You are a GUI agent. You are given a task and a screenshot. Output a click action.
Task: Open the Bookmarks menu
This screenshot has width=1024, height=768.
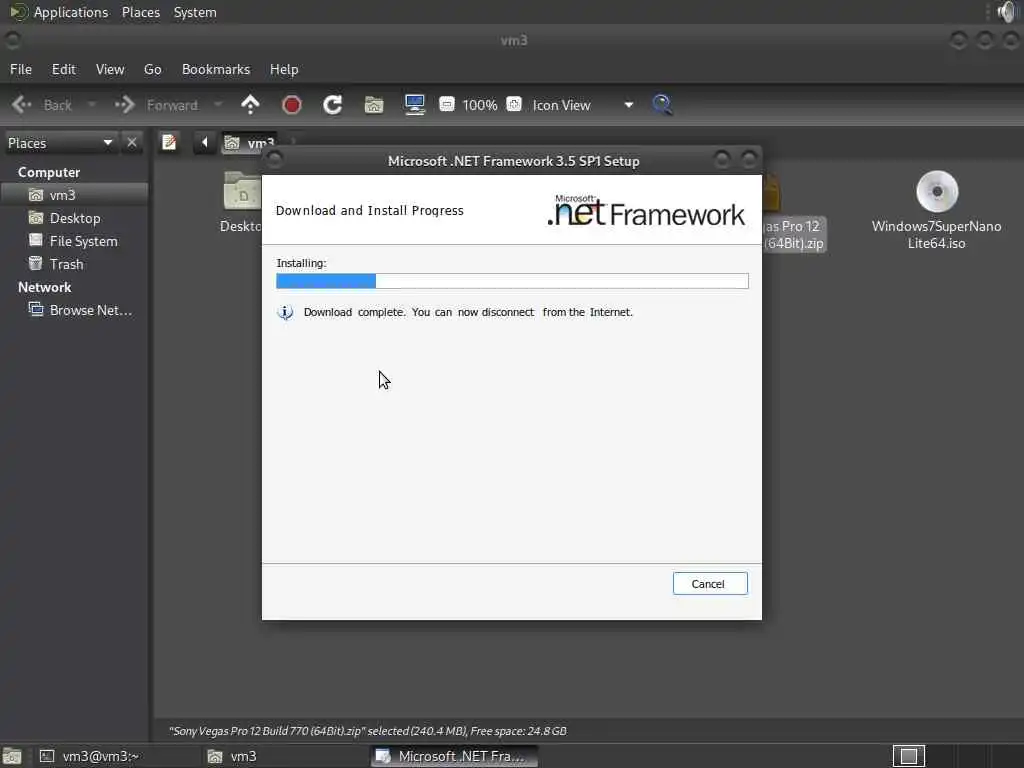[x=216, y=69]
